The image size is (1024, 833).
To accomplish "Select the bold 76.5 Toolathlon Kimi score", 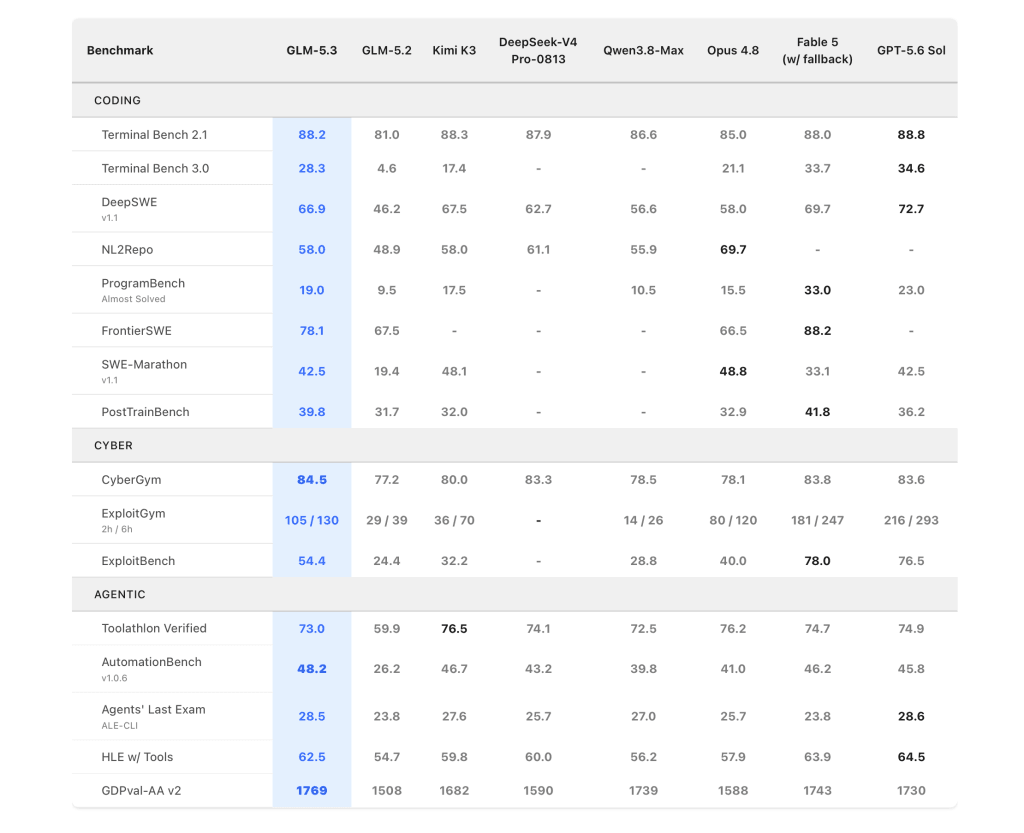I will [x=454, y=629].
